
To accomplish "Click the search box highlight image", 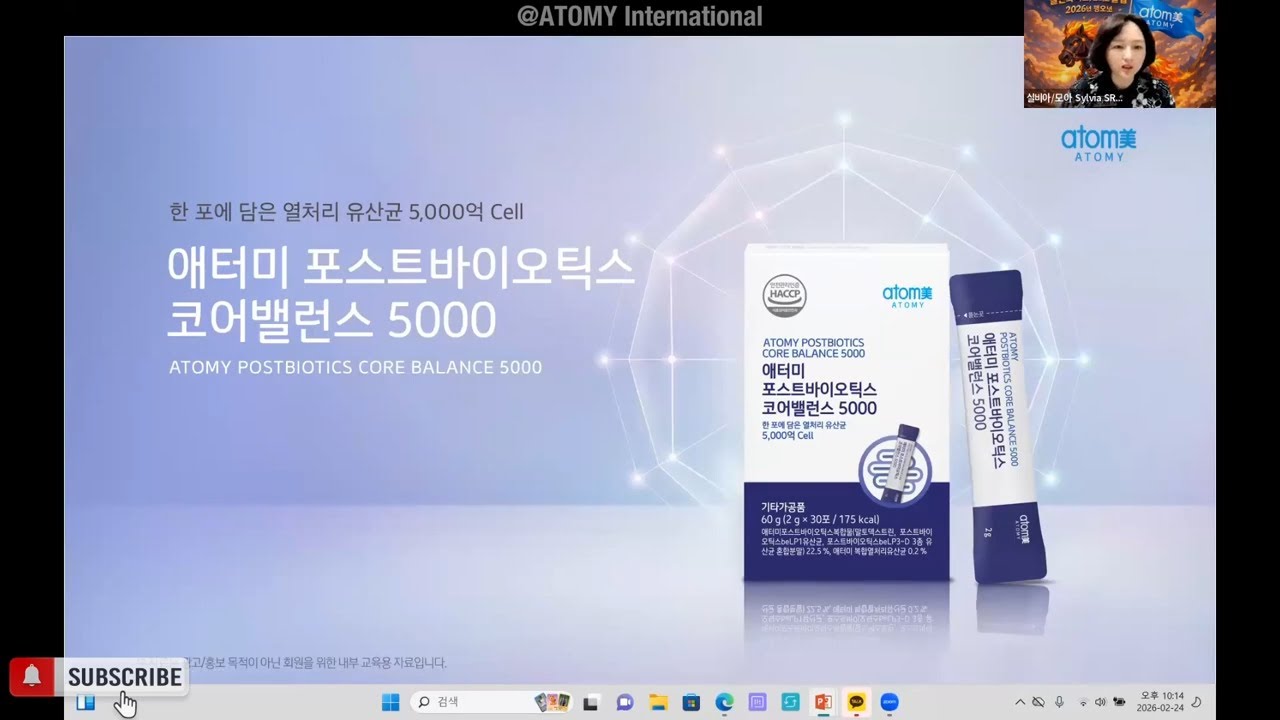I will click(x=552, y=702).
